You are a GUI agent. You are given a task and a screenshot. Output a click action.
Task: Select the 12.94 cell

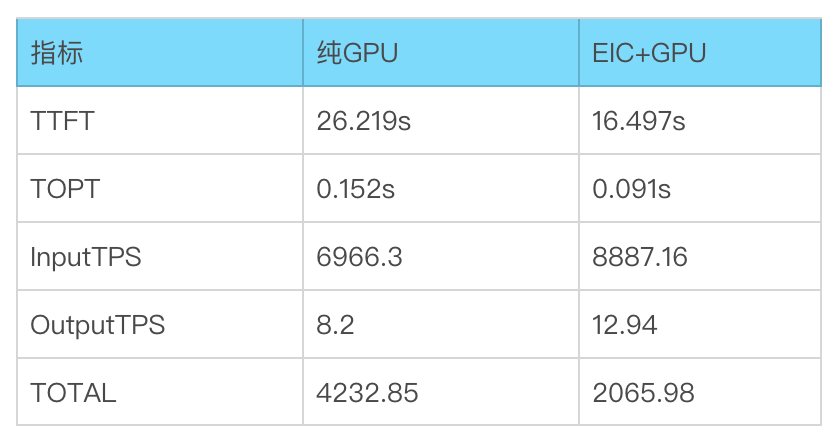(625, 325)
